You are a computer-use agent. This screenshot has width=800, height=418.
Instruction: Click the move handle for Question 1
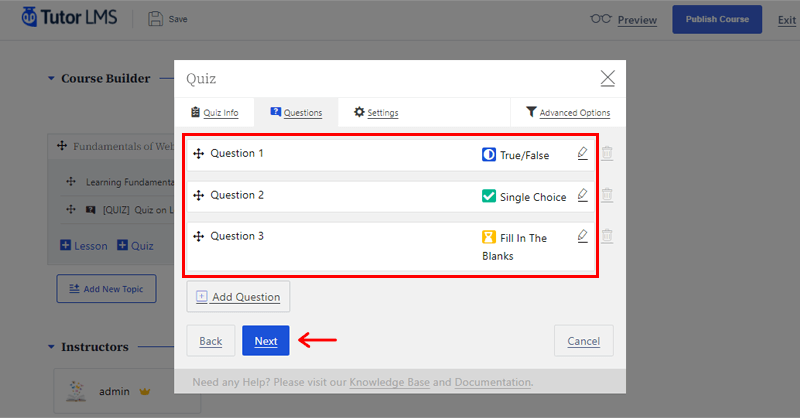pyautogui.click(x=198, y=153)
